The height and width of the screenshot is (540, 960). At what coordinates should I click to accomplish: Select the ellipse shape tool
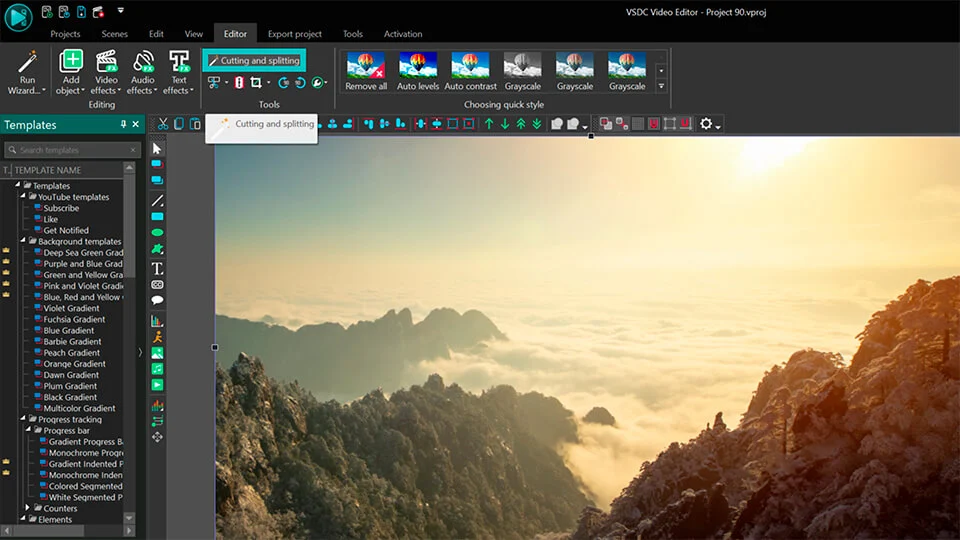tap(157, 233)
